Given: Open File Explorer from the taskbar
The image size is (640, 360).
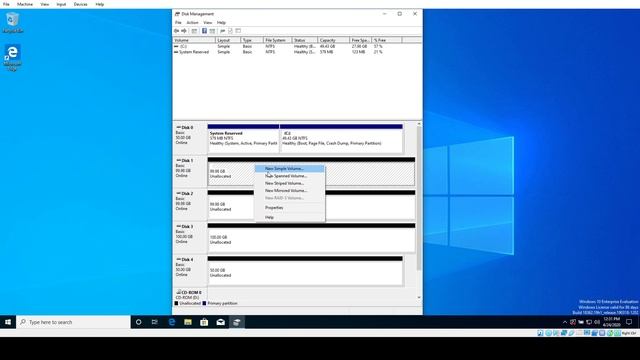Looking at the screenshot, I should coord(188,322).
